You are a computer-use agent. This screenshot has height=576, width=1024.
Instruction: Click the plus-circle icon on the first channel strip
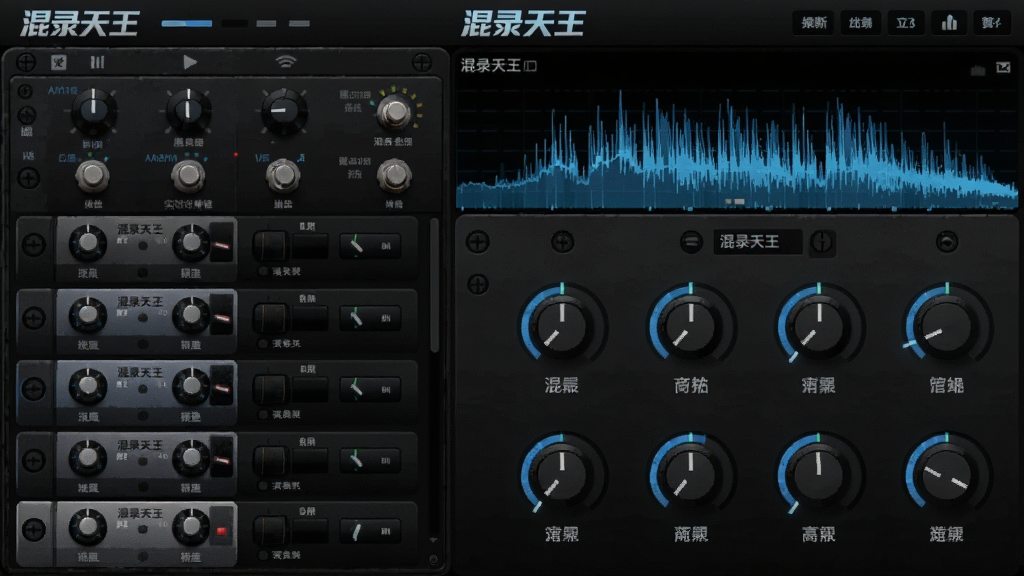34,246
